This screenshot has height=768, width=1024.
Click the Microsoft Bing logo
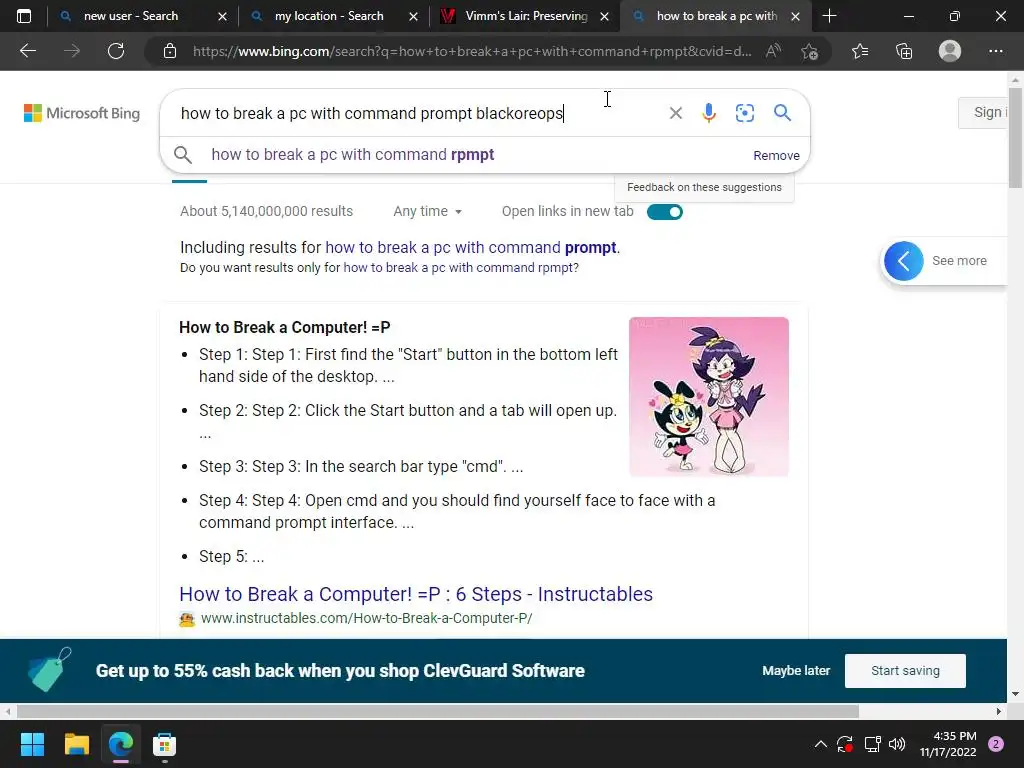pyautogui.click(x=82, y=113)
